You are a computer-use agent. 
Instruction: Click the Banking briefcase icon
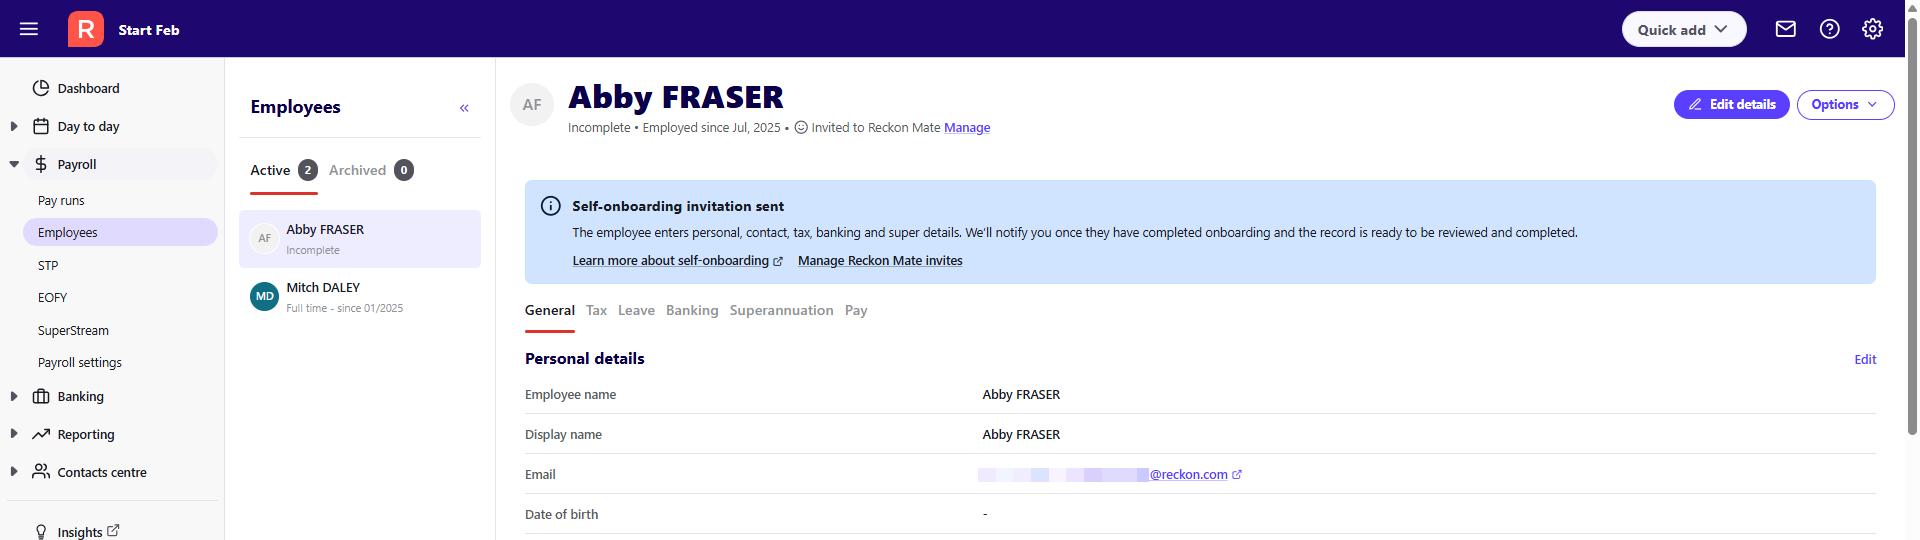[x=41, y=396]
